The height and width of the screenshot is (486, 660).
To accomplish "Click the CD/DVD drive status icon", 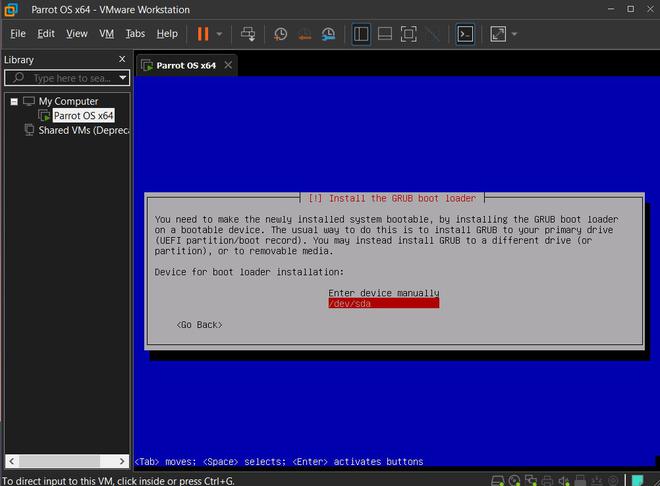I will coord(514,481).
